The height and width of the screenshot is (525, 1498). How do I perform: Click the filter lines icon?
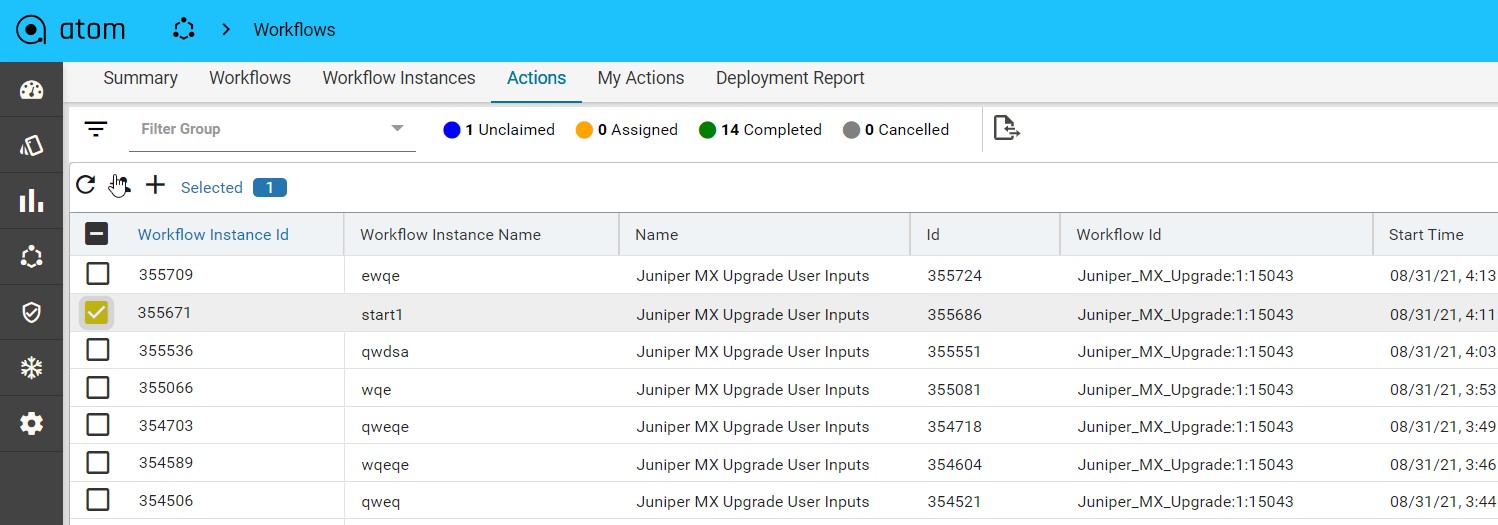(96, 129)
